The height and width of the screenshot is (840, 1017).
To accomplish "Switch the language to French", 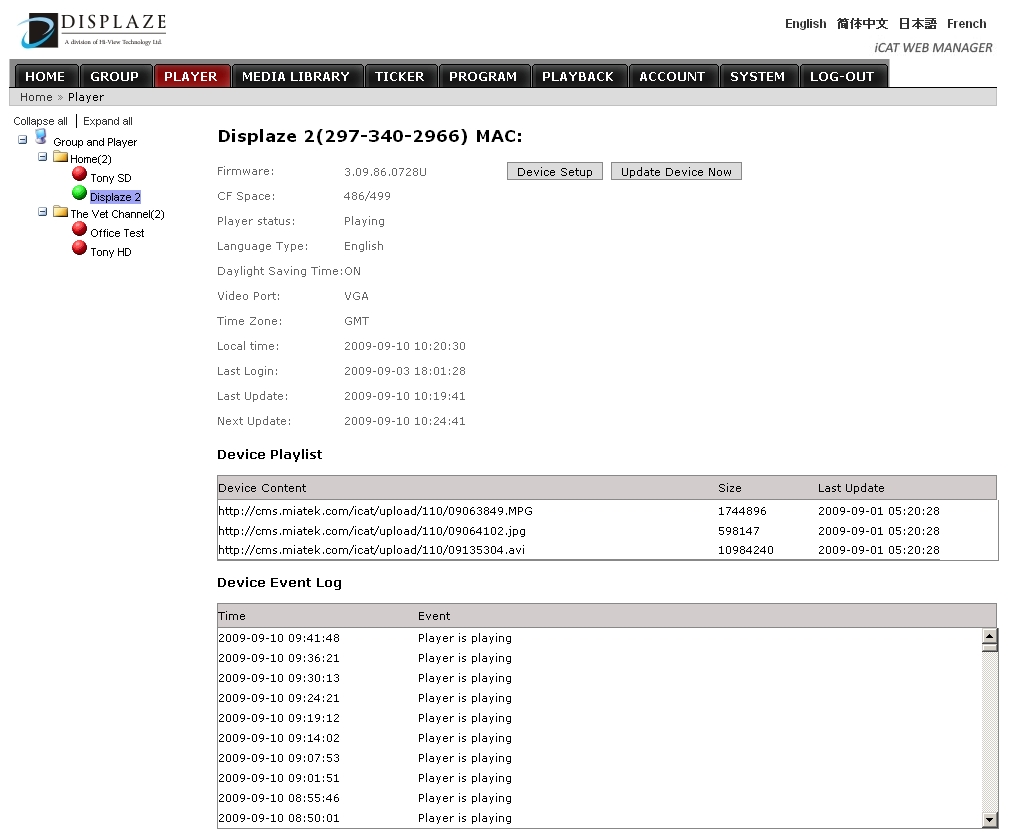I will 966,24.
